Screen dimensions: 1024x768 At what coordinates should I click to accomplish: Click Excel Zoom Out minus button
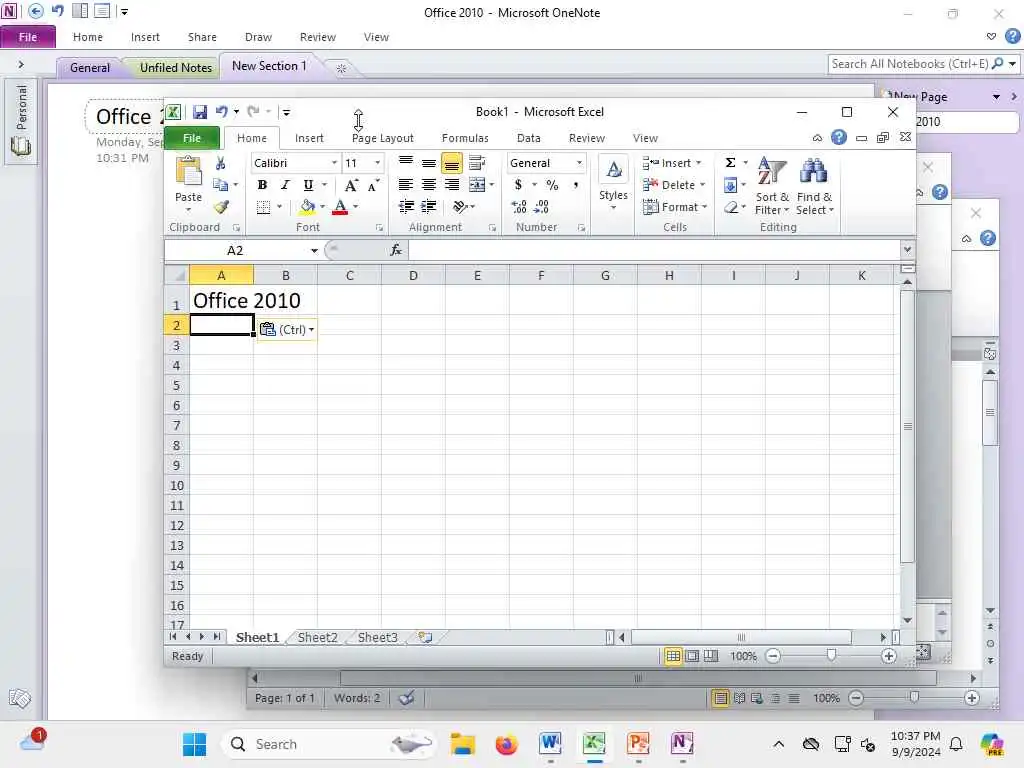tap(773, 656)
